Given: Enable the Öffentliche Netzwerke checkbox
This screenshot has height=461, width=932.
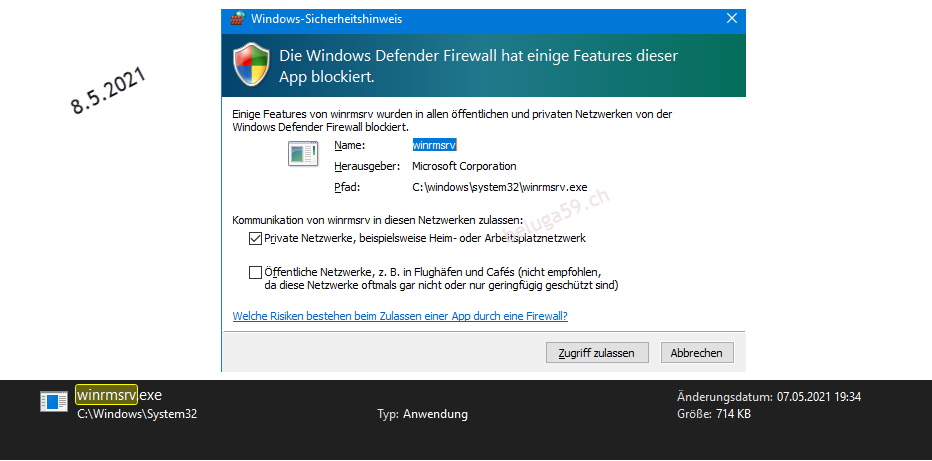Looking at the screenshot, I should coord(255,273).
